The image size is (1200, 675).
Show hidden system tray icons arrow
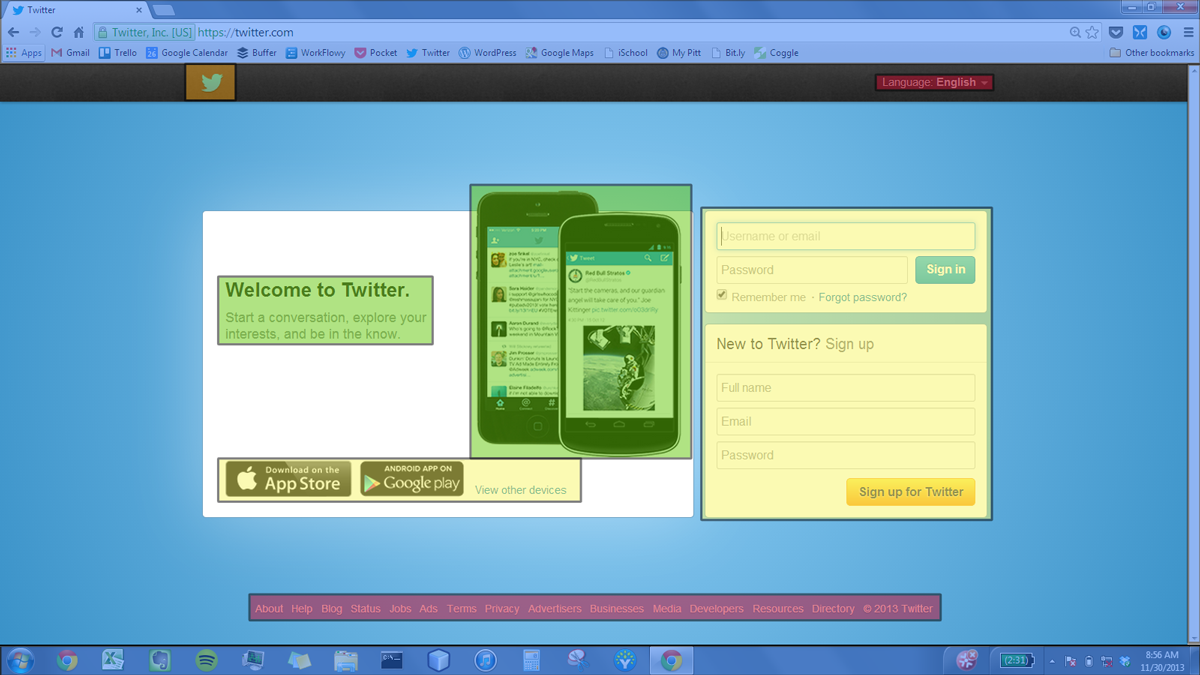[x=1052, y=660]
